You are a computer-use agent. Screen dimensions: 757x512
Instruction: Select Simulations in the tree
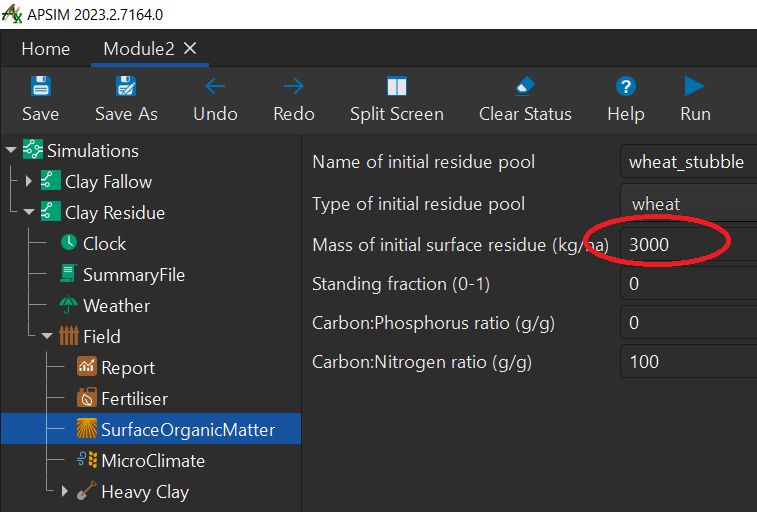tap(93, 151)
